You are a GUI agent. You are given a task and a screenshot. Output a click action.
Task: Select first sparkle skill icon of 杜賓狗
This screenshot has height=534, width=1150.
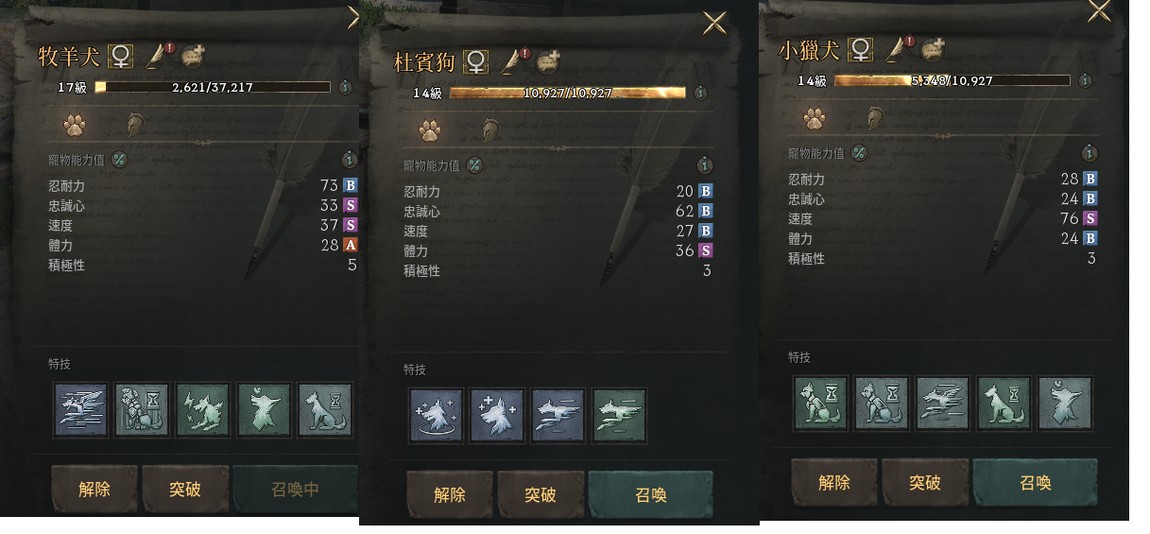coord(436,415)
